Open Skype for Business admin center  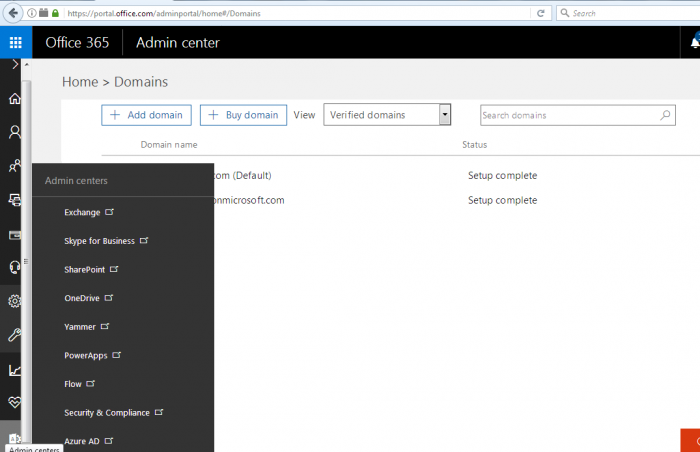tap(99, 241)
